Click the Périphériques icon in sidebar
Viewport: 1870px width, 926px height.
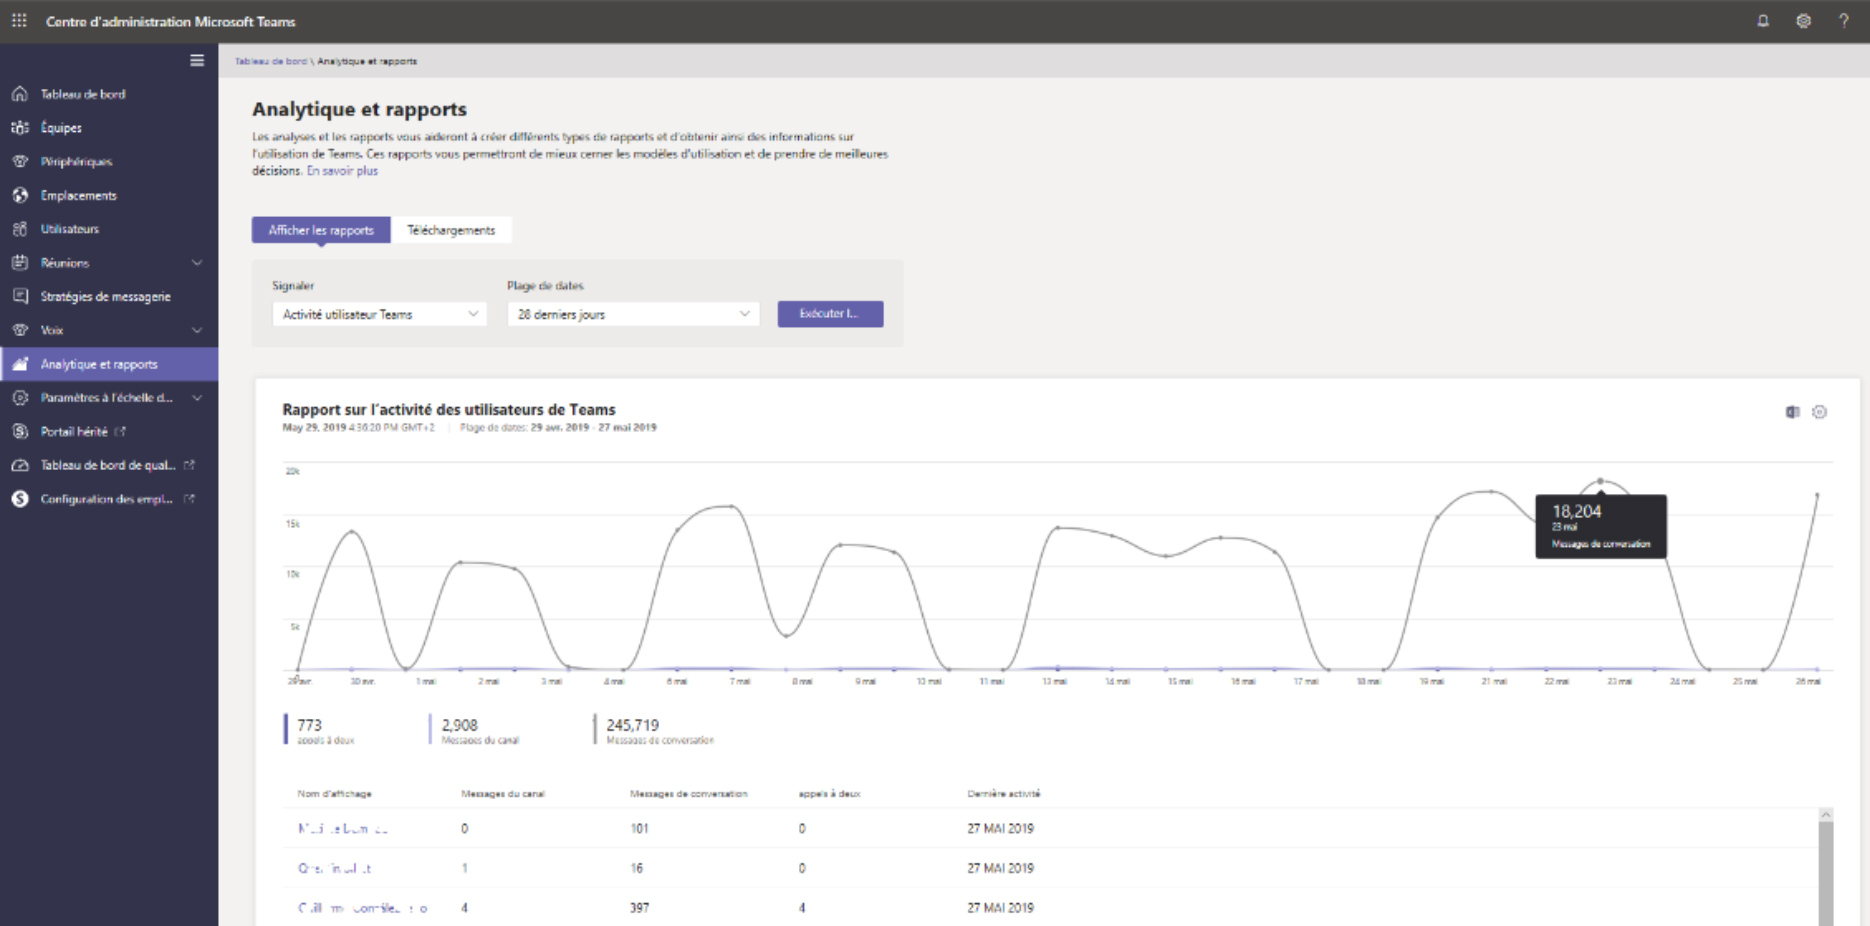[x=20, y=161]
